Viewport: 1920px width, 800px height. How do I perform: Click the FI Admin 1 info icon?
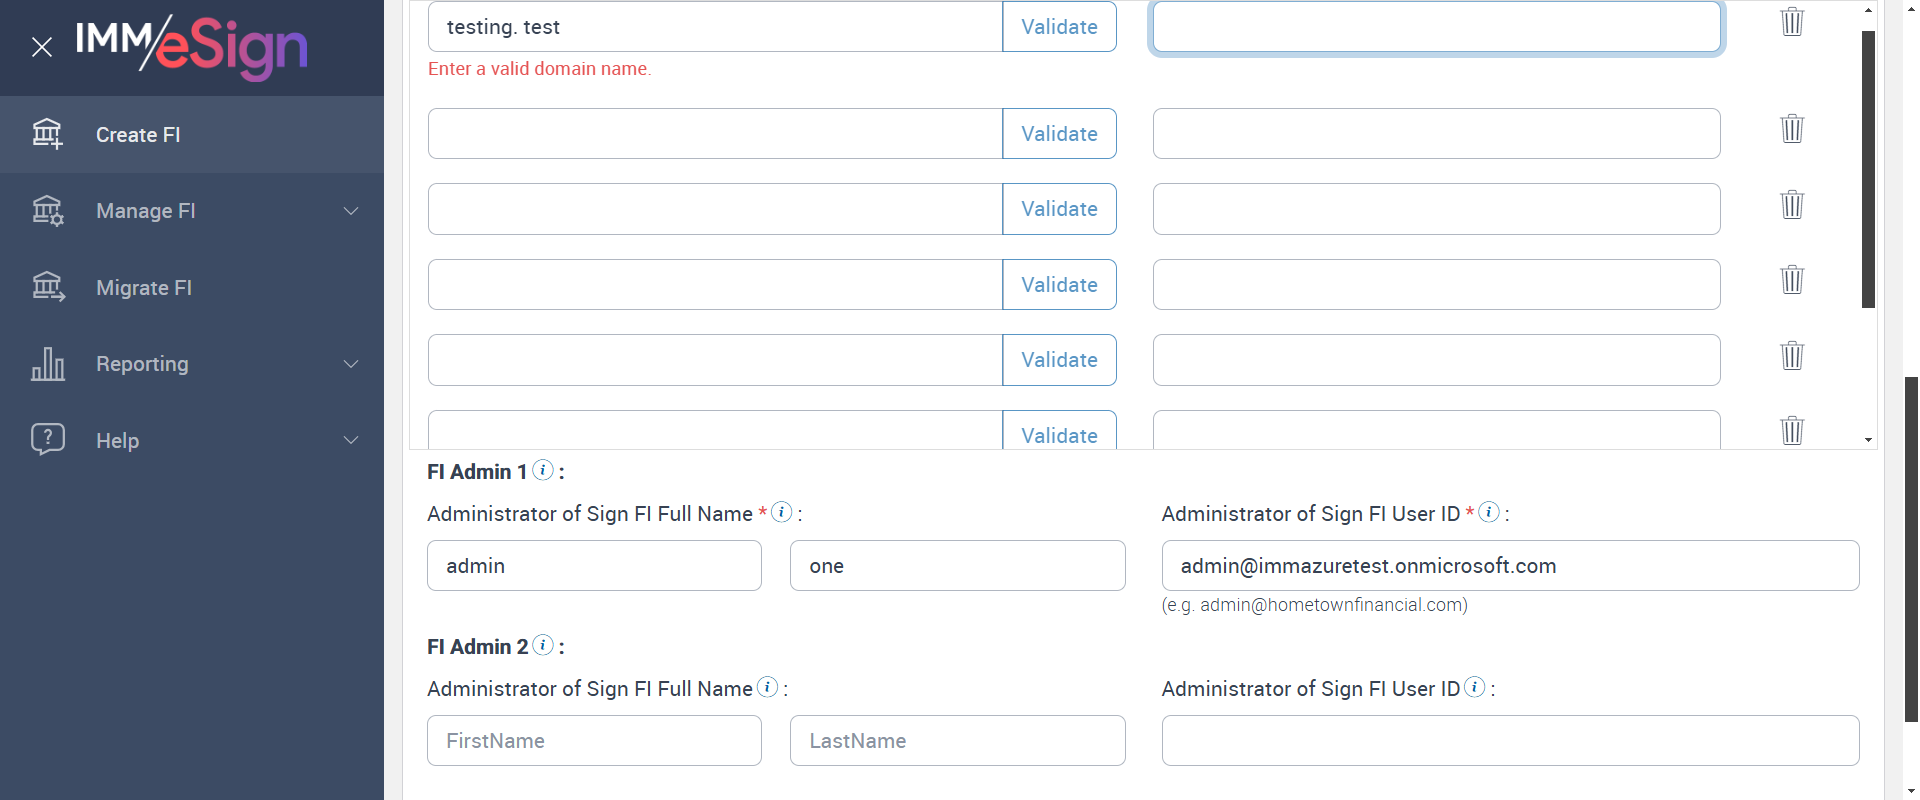click(x=543, y=470)
